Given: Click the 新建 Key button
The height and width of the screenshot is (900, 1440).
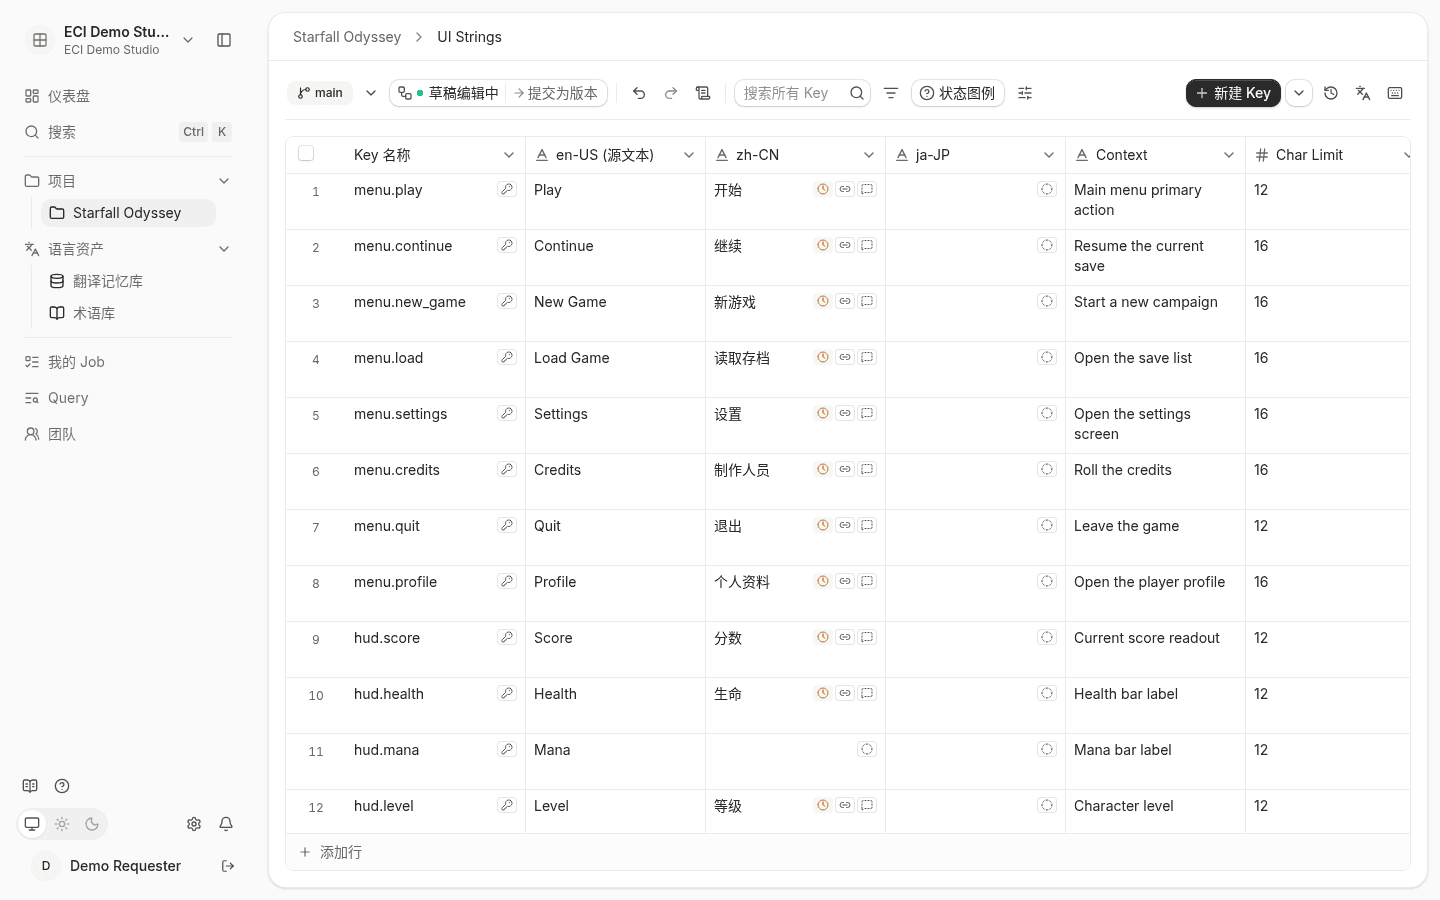Looking at the screenshot, I should point(1233,93).
